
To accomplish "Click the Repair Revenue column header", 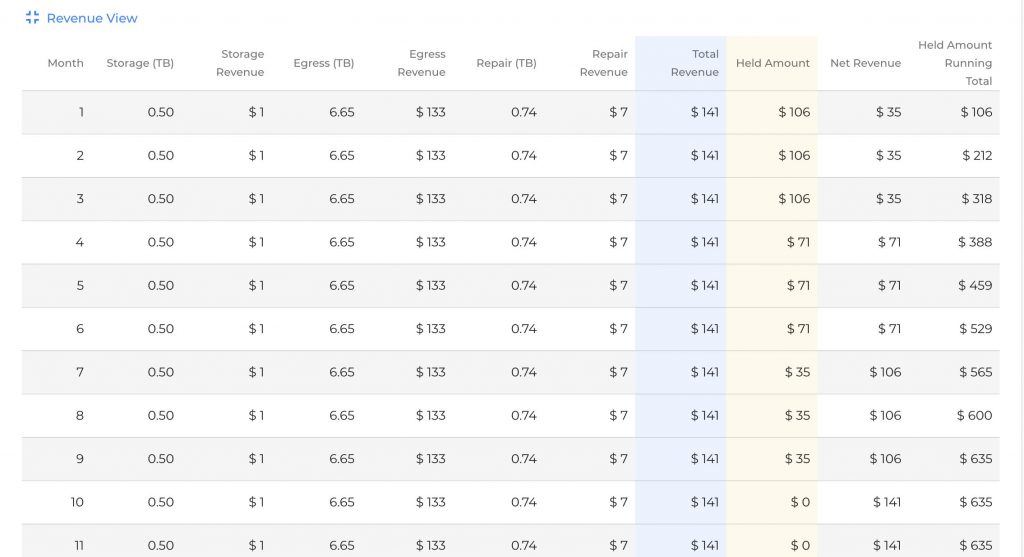I will 604,63.
